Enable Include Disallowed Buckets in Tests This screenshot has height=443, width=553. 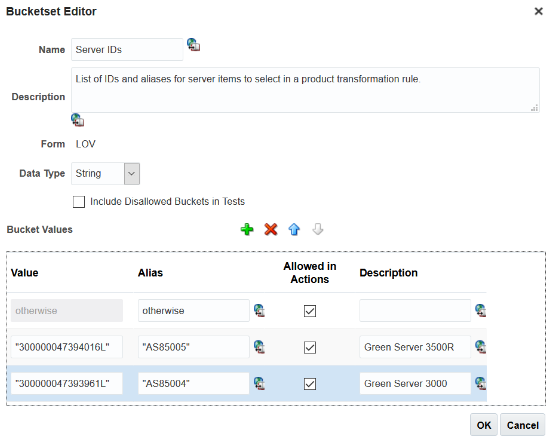[x=79, y=202]
